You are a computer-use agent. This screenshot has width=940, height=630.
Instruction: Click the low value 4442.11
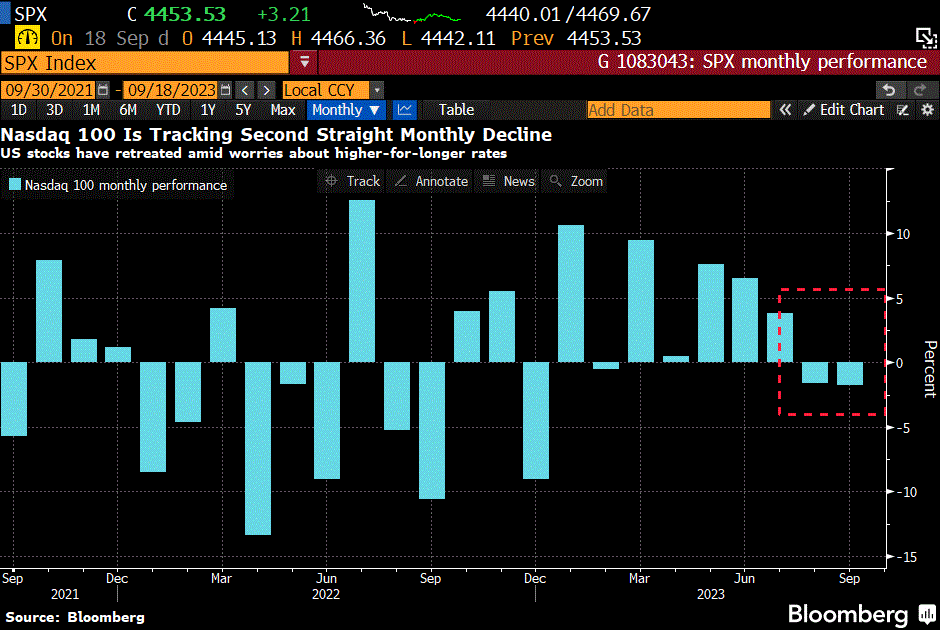tap(458, 38)
